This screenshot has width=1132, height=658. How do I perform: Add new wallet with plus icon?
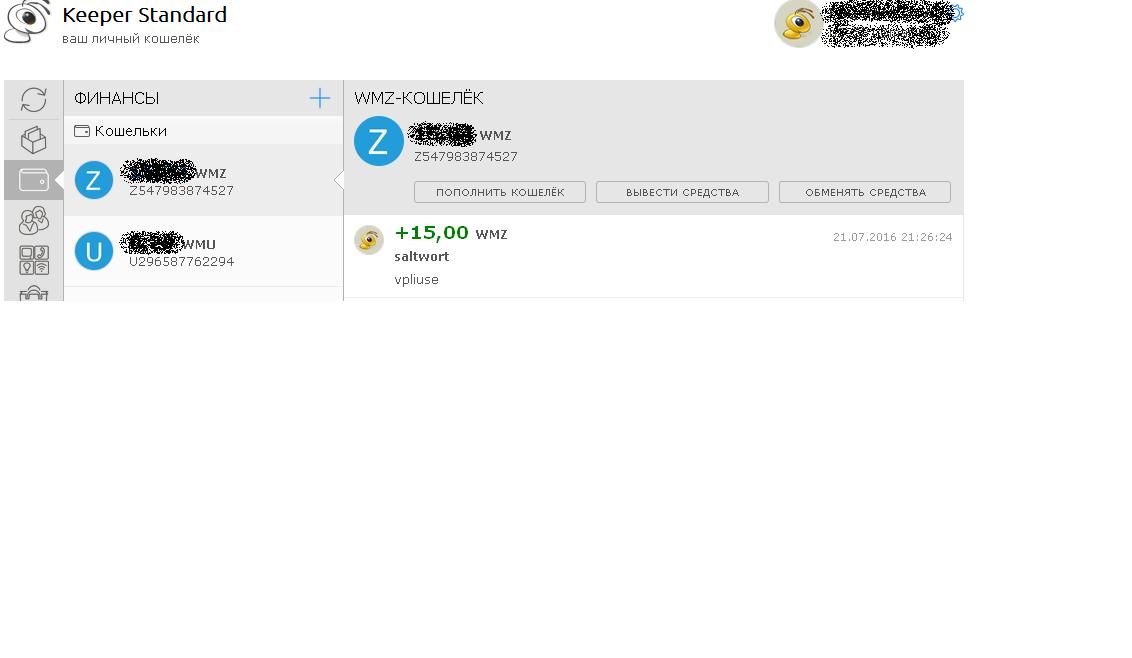(x=320, y=98)
